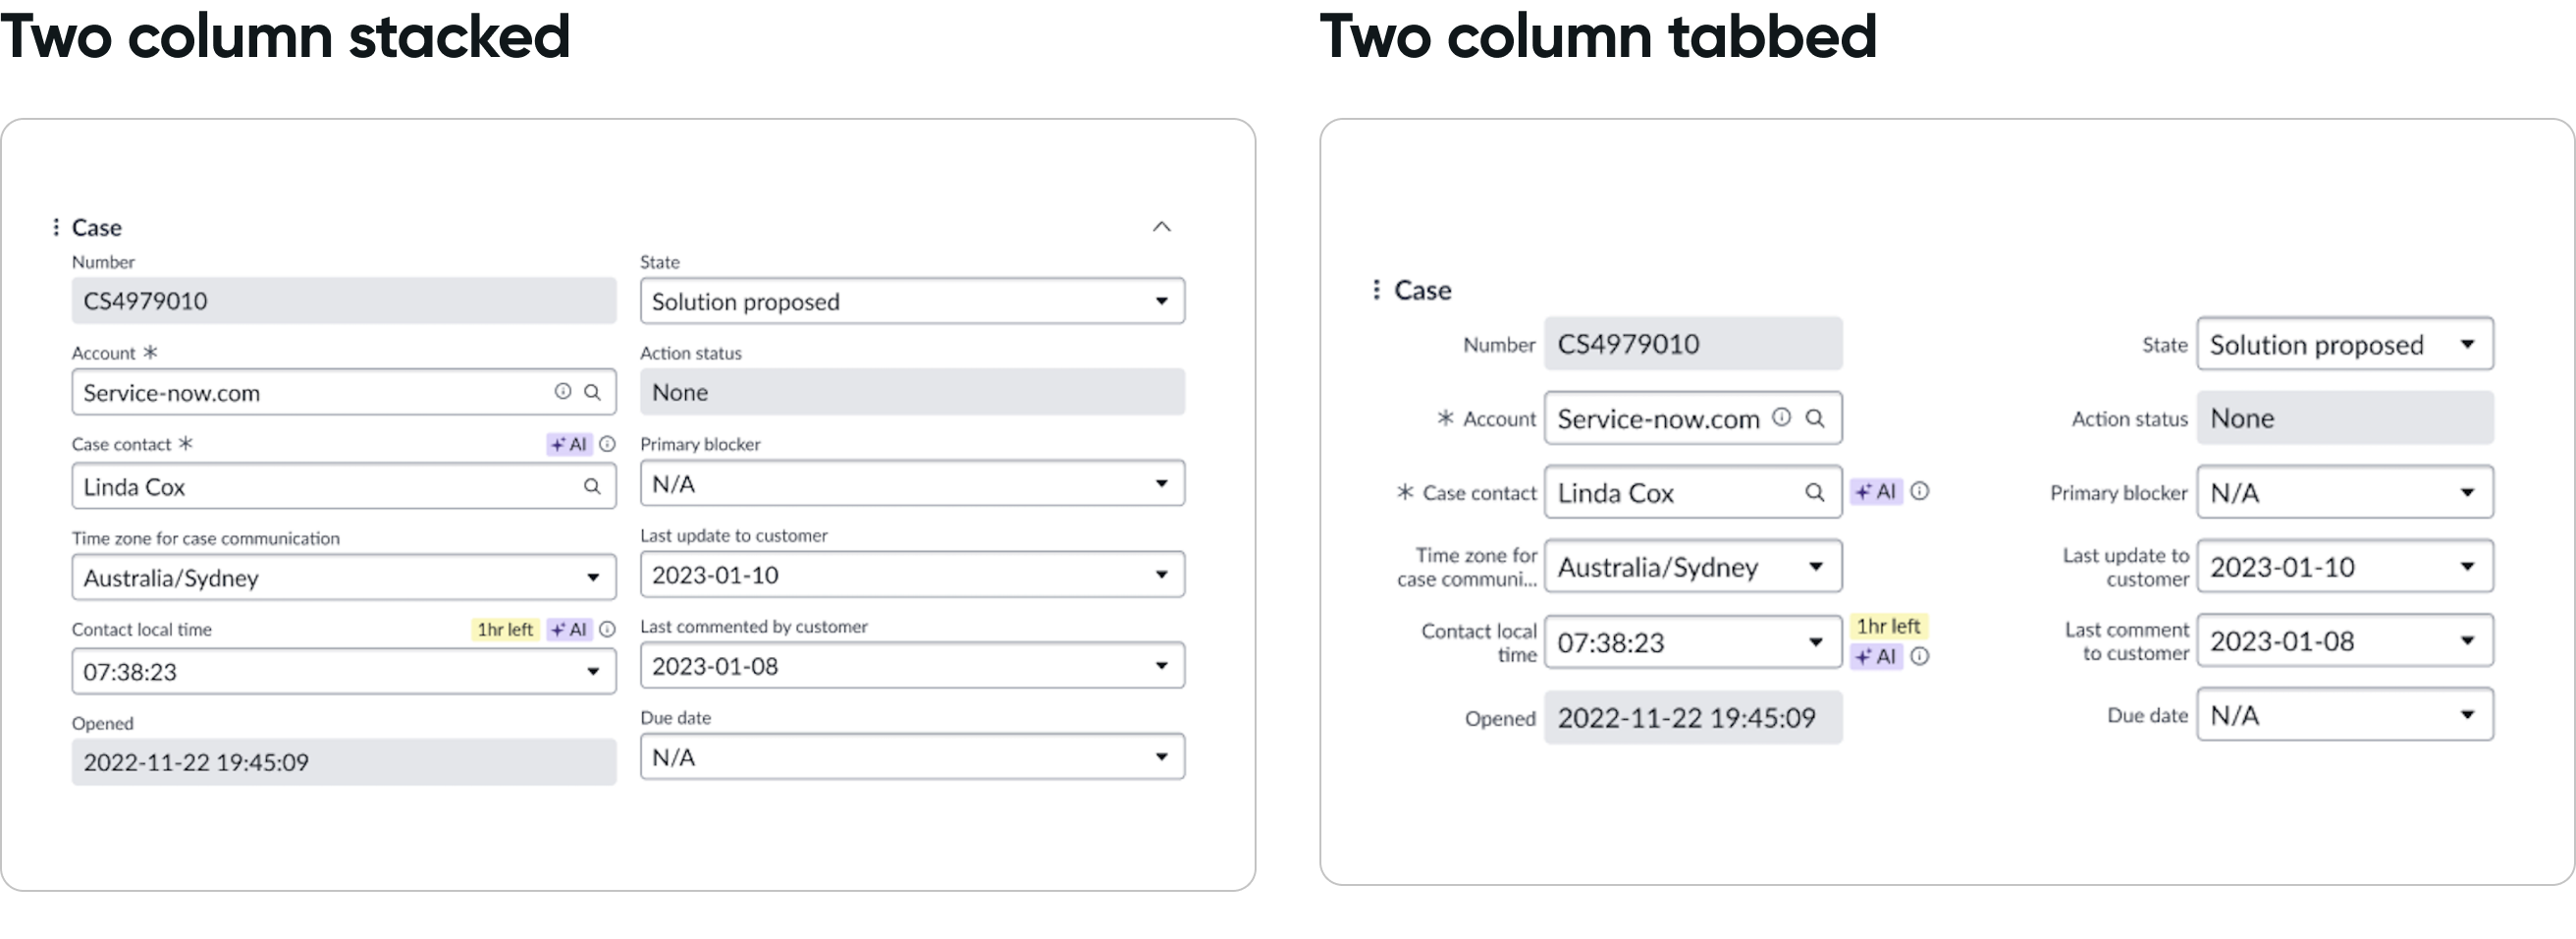Click the Number field showing CS4979010

click(343, 300)
